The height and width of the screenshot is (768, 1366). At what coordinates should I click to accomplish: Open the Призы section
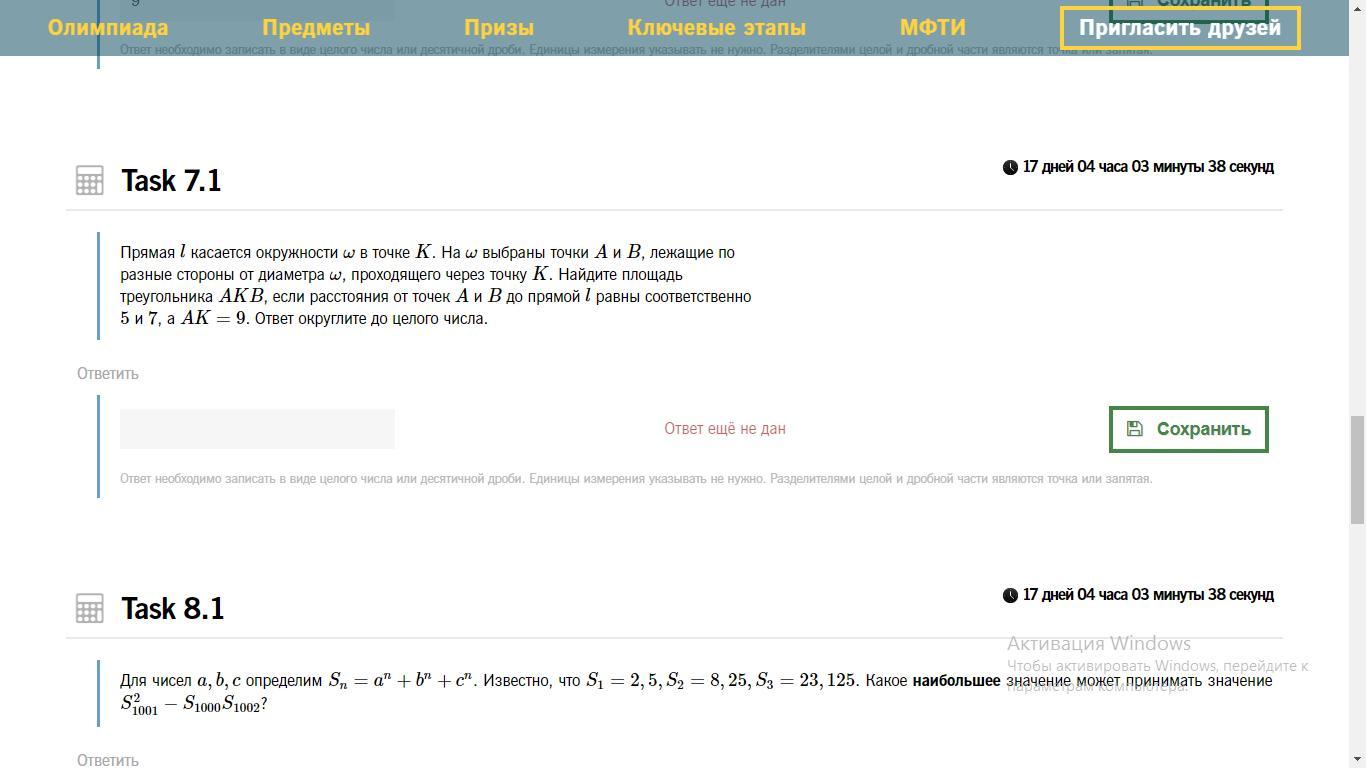499,28
